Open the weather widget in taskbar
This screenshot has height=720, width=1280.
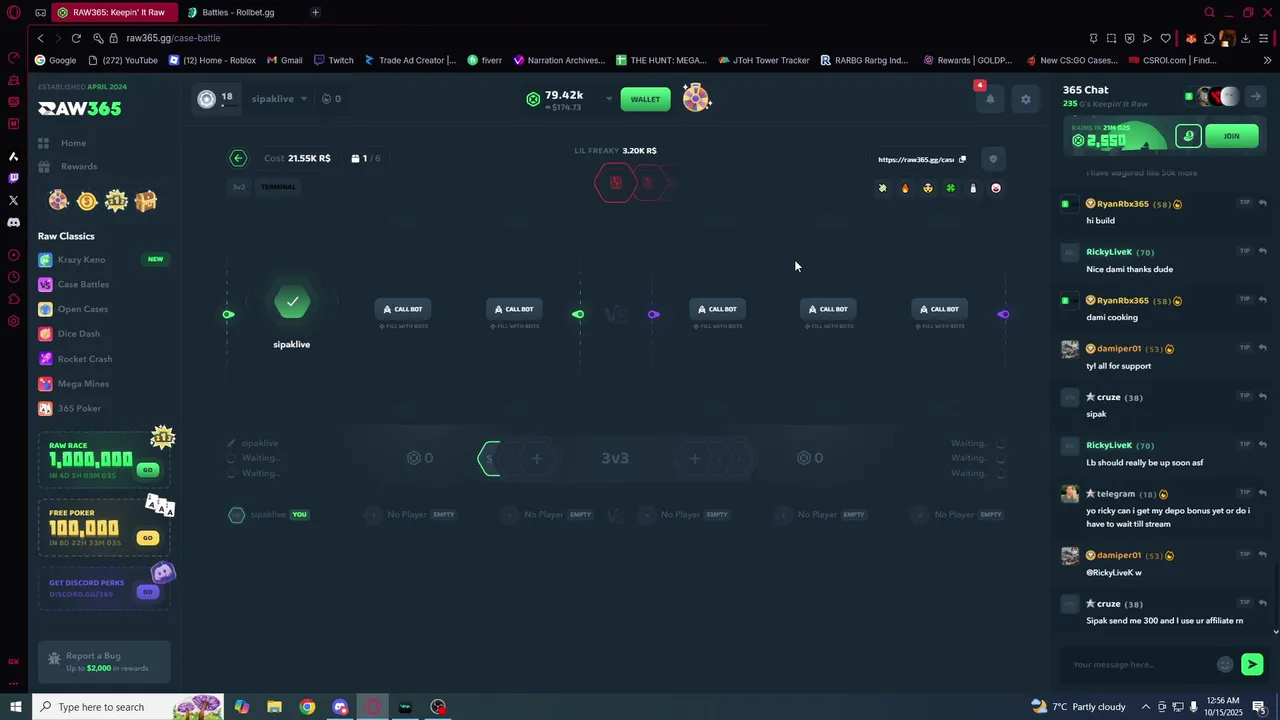(1078, 707)
